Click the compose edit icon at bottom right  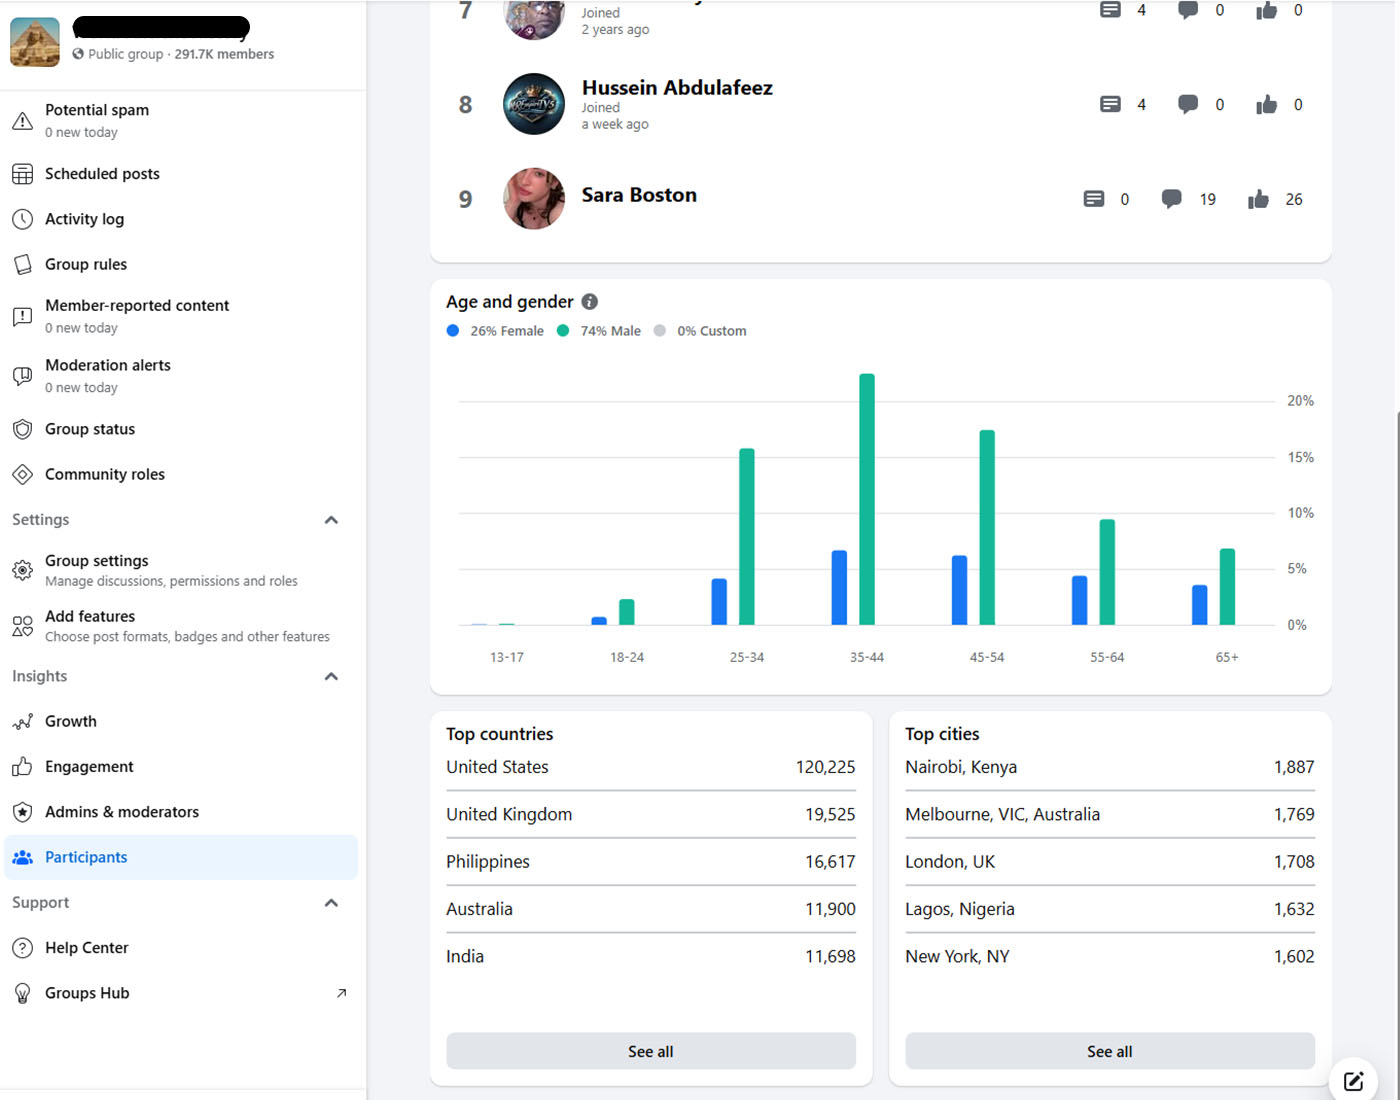click(1353, 1080)
